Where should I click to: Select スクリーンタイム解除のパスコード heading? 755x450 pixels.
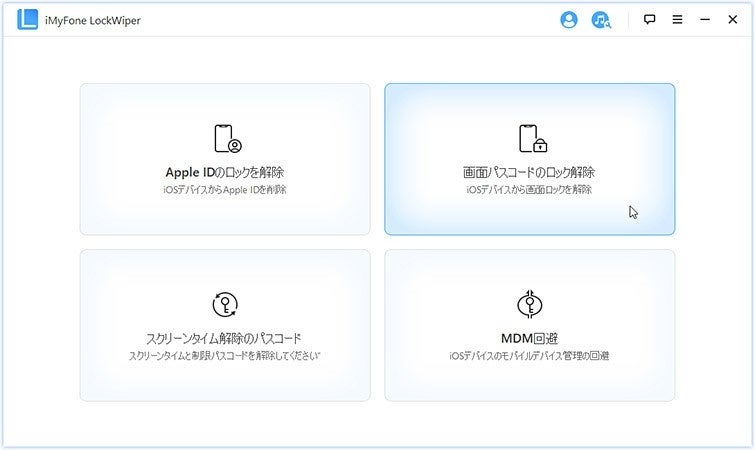point(224,338)
